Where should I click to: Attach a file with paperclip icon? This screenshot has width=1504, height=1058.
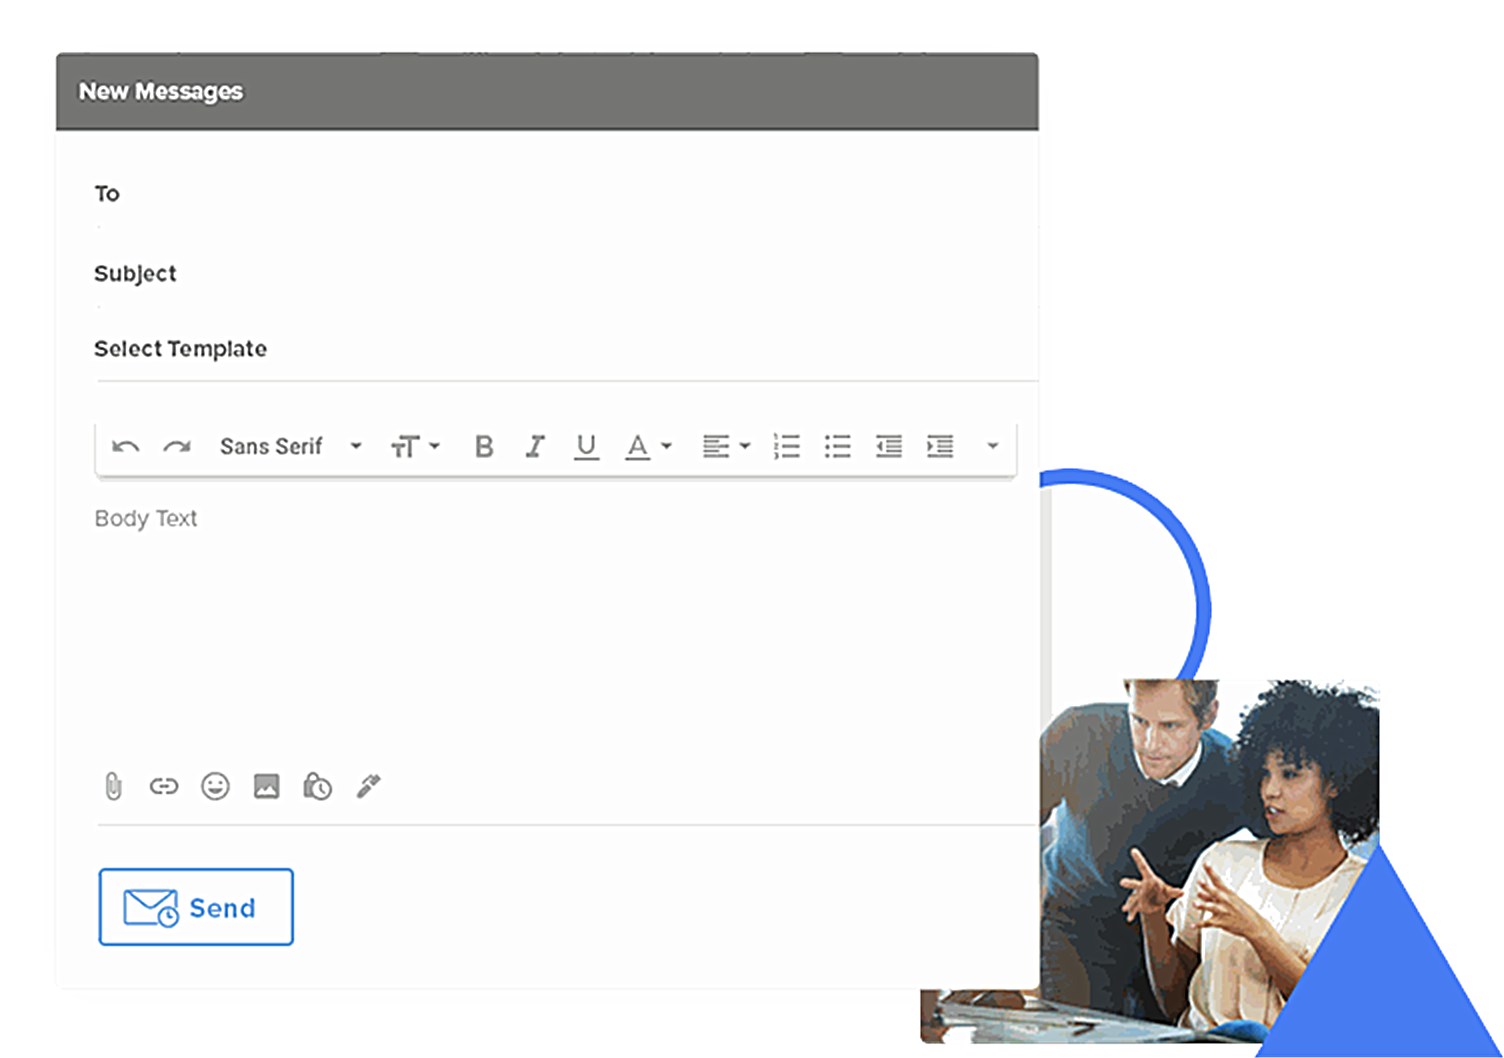pyautogui.click(x=113, y=787)
